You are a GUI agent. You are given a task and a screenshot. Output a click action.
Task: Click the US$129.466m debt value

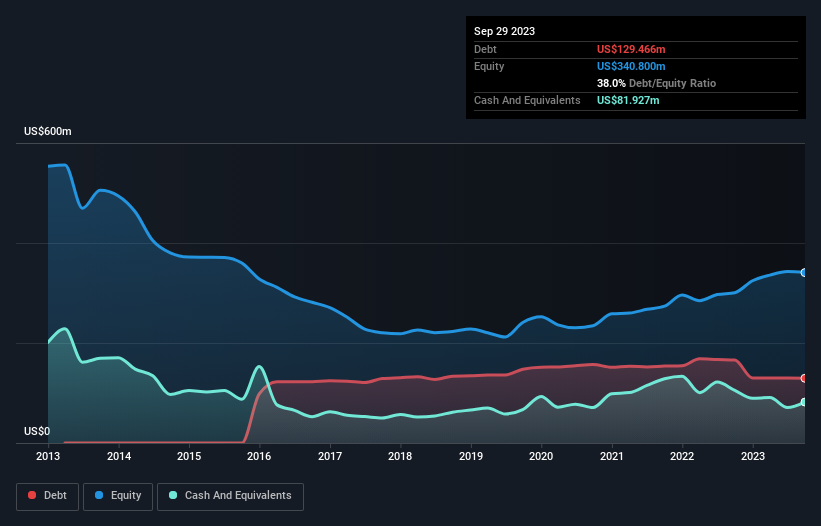point(631,49)
